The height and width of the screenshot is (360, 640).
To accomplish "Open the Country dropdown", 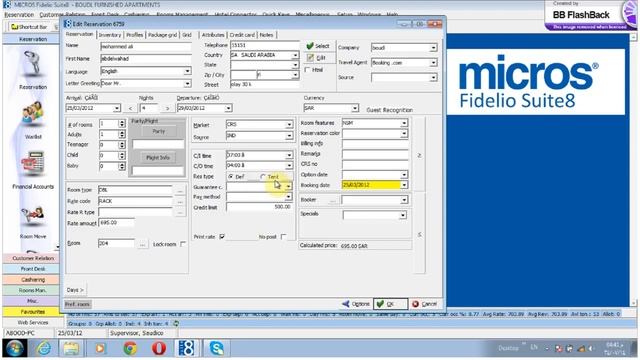I will pyautogui.click(x=295, y=55).
